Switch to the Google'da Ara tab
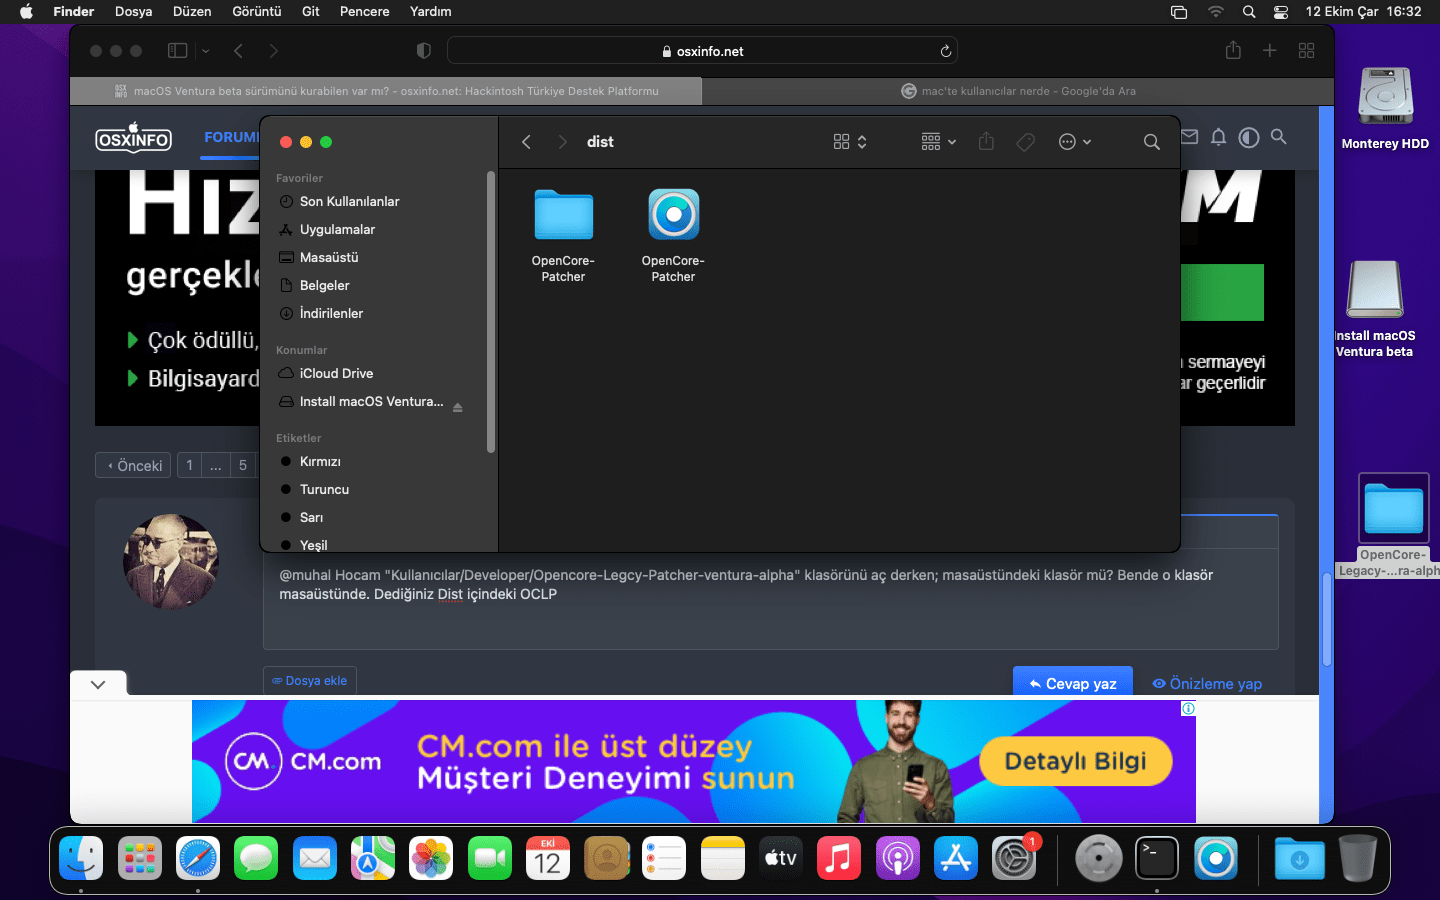 [x=1018, y=91]
